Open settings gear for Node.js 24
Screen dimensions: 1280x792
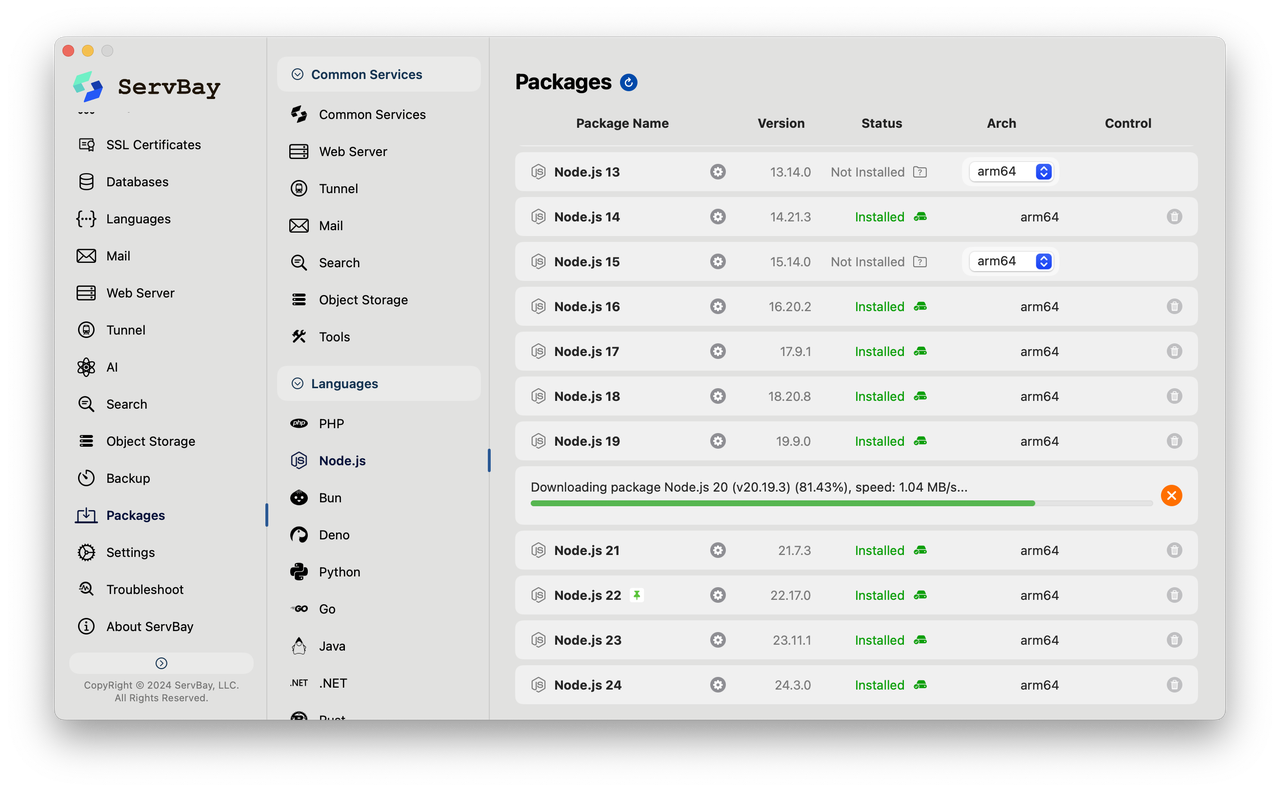[718, 685]
